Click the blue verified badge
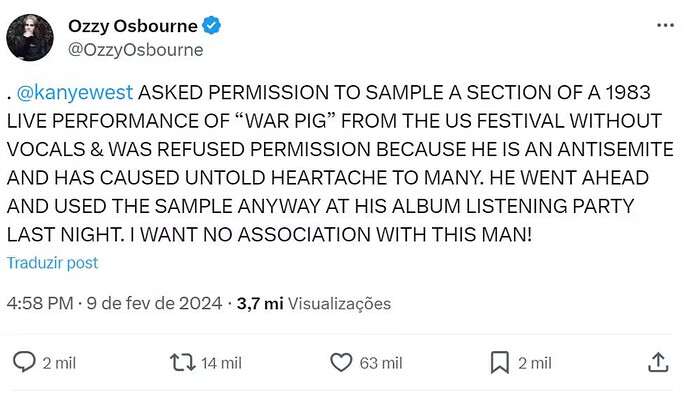Viewport: 690px width, 397px height. click(x=211, y=26)
